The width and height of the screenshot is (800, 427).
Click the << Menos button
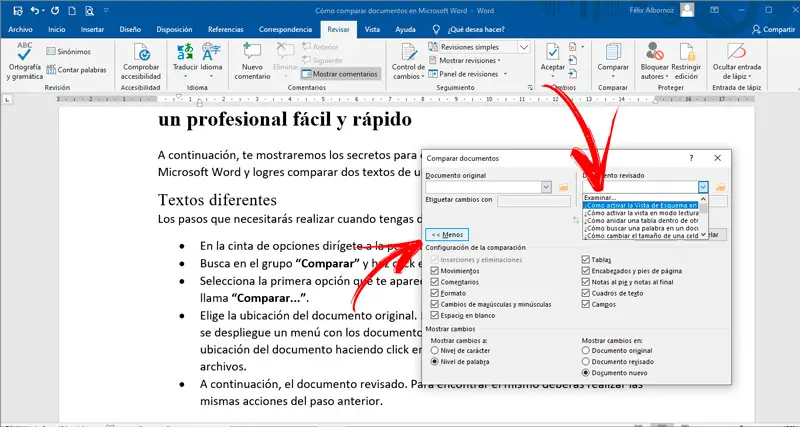[447, 235]
